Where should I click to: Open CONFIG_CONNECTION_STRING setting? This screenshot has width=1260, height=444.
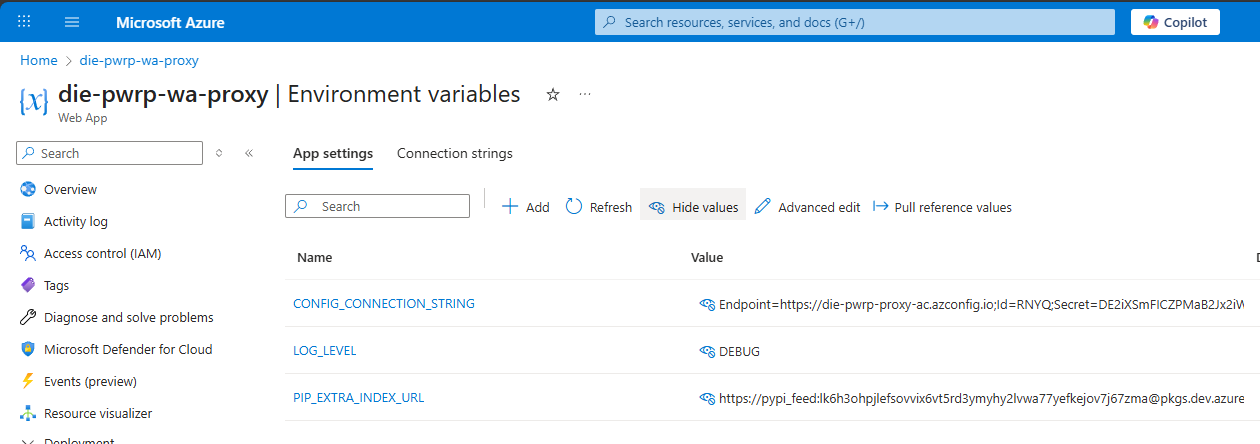384,303
